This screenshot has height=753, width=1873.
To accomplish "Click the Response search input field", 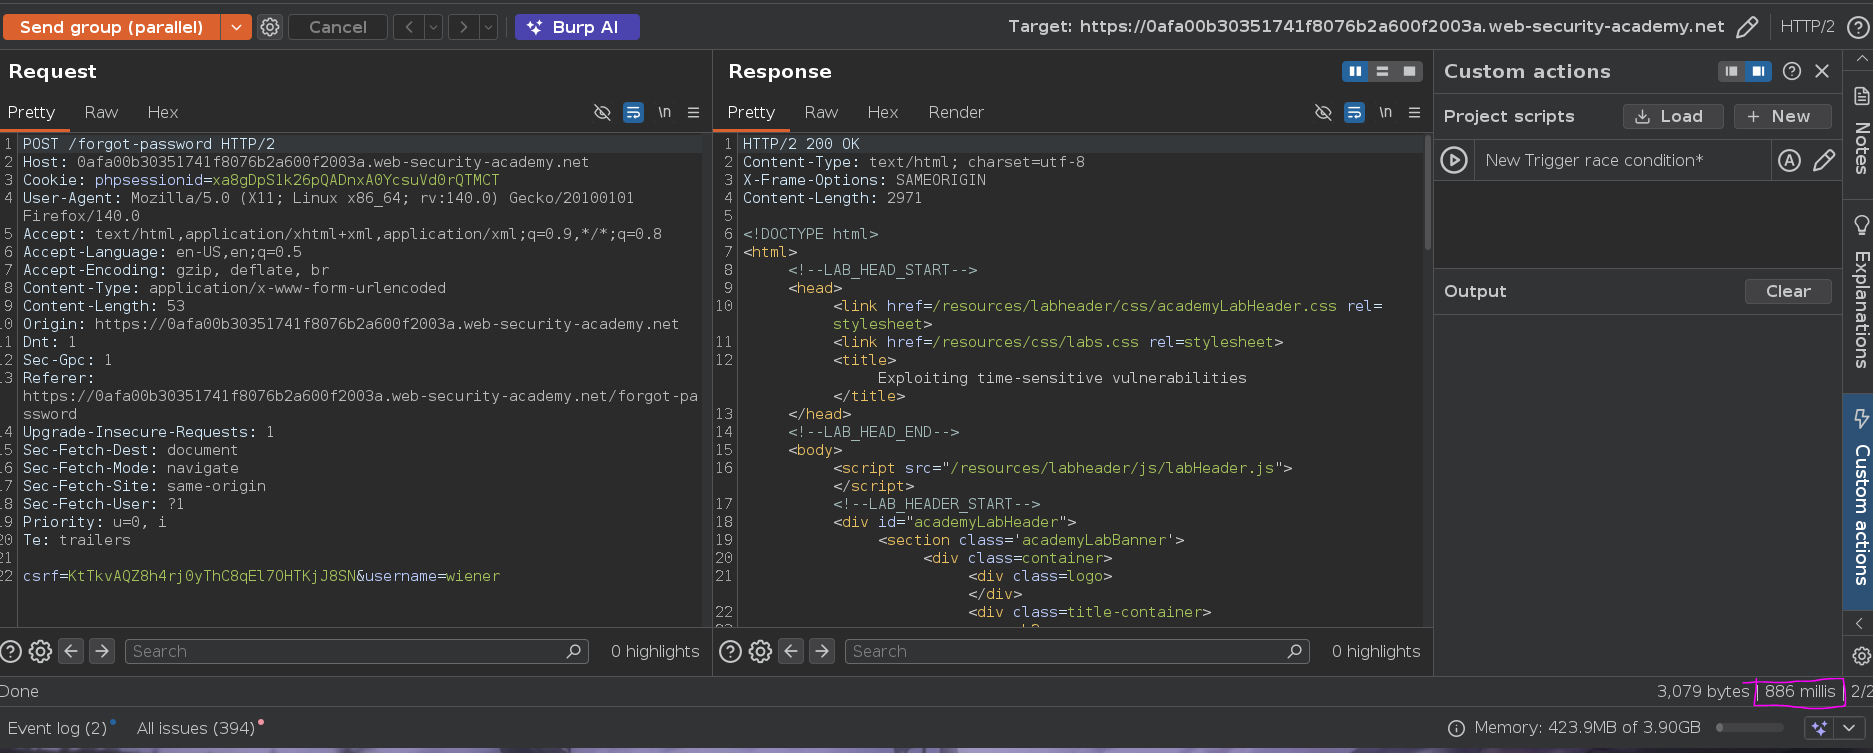I will pos(1077,651).
